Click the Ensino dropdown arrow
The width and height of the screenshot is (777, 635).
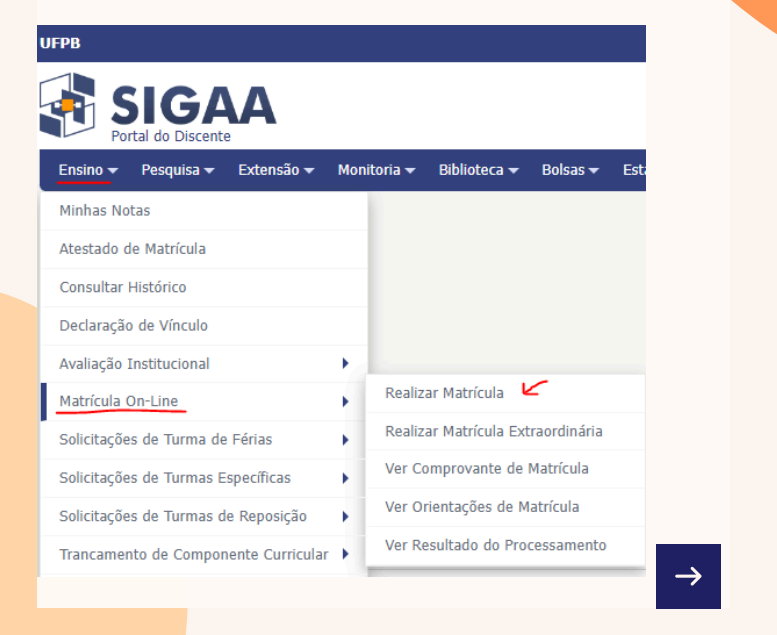pyautogui.click(x=113, y=171)
